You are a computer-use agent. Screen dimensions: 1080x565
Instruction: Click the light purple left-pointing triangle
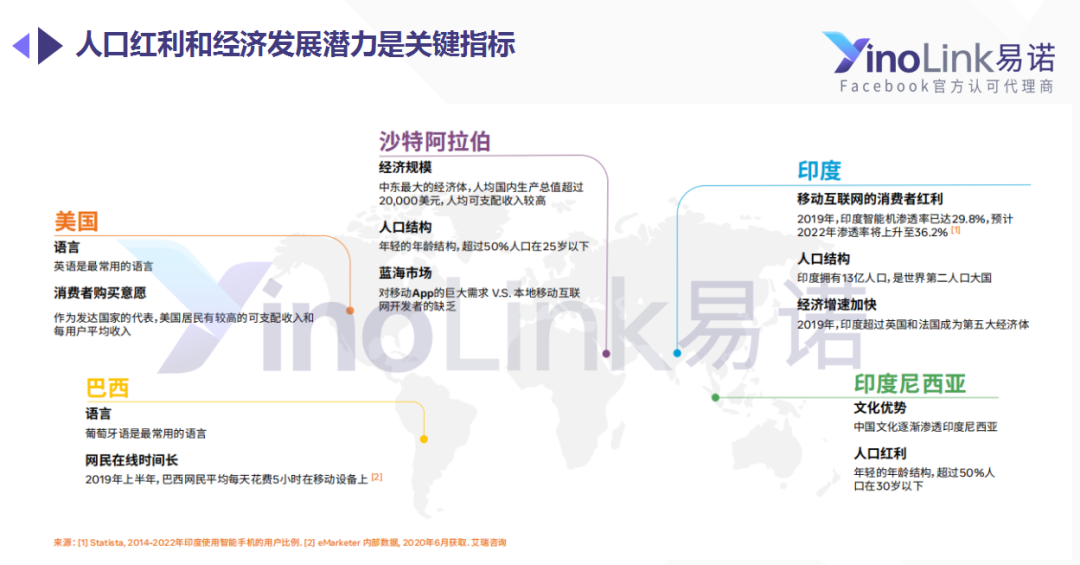click(22, 46)
